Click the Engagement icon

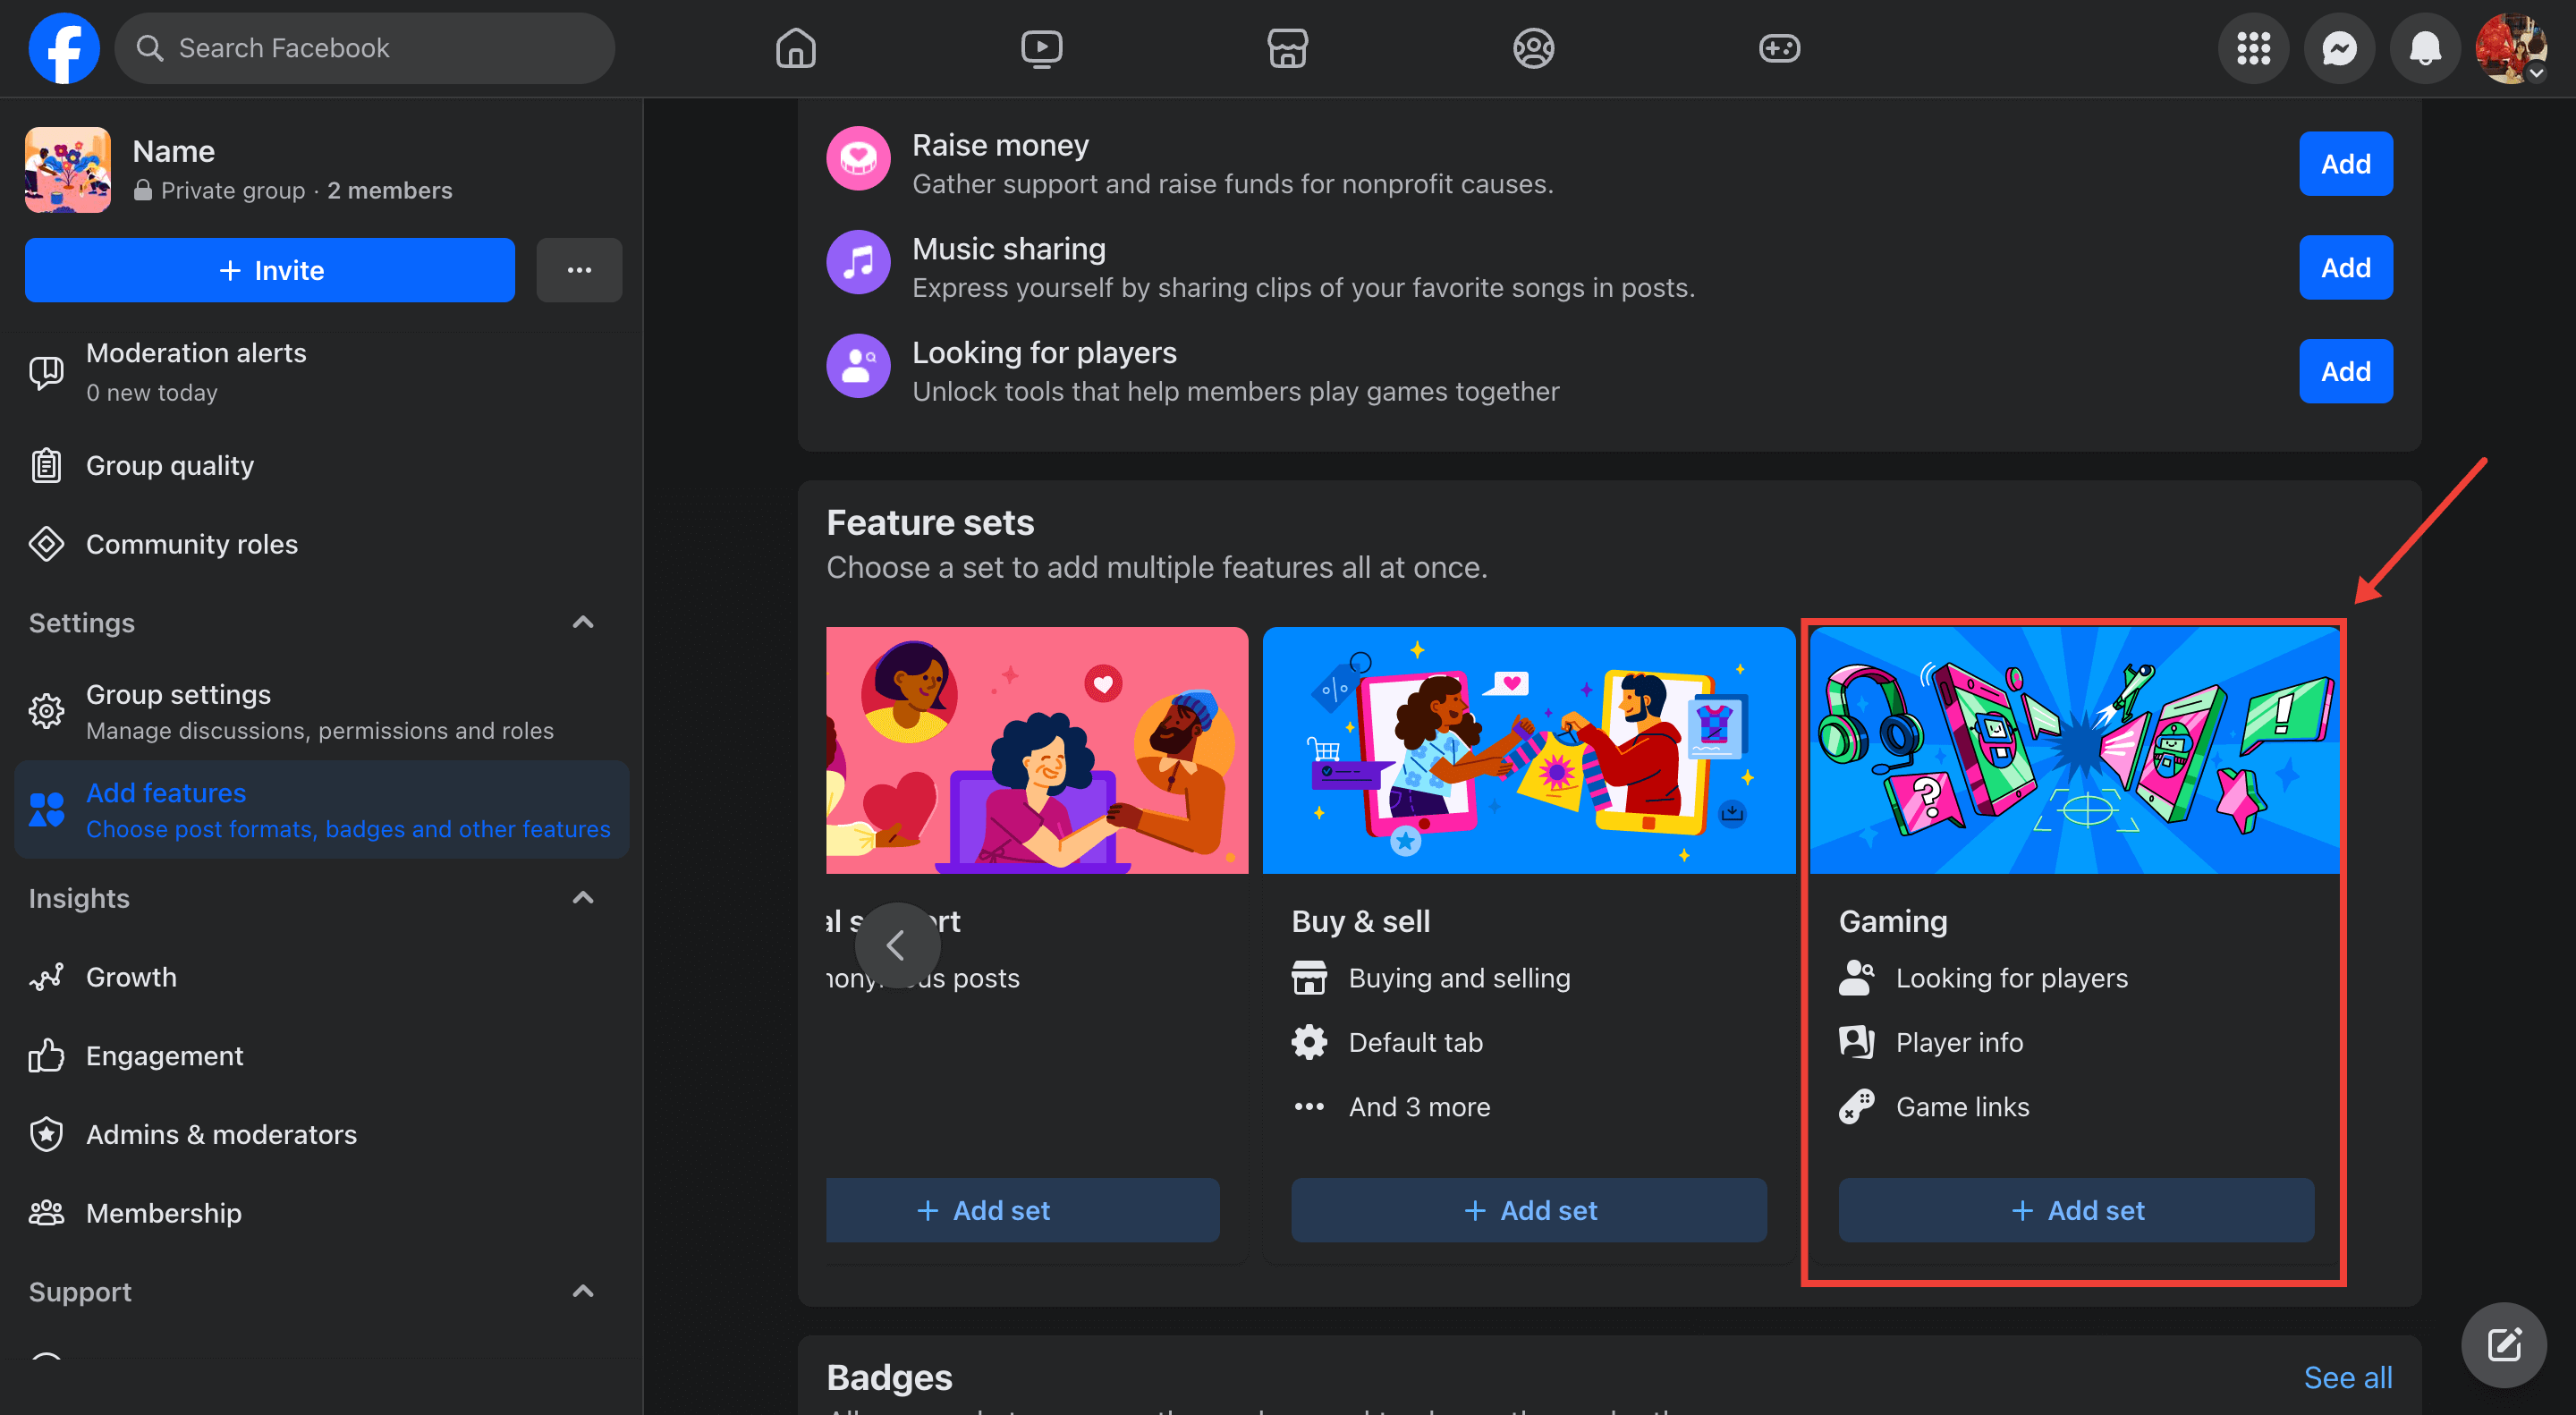pyautogui.click(x=47, y=1055)
